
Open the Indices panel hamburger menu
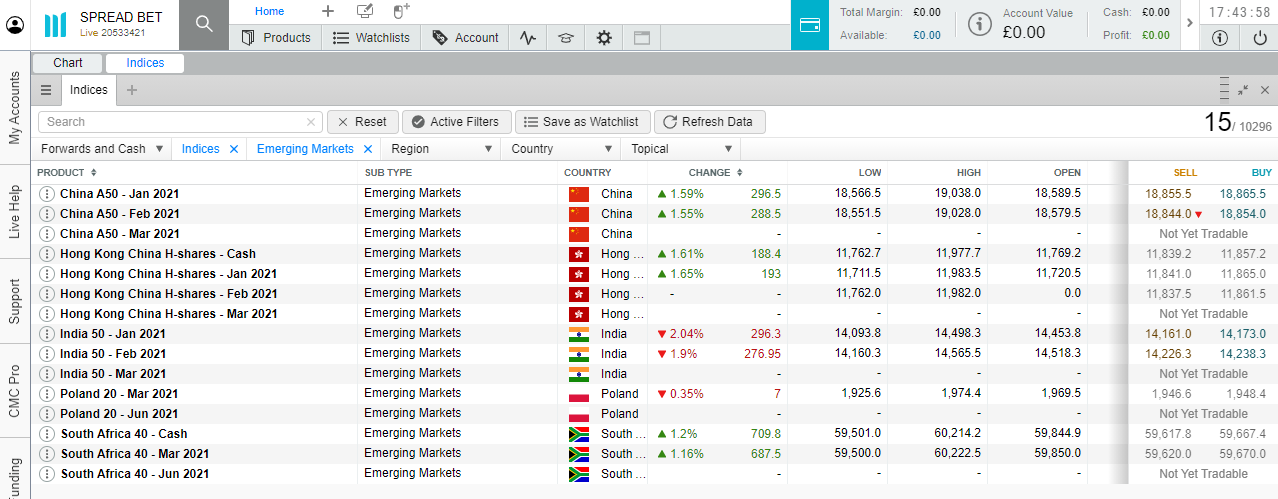(46, 90)
